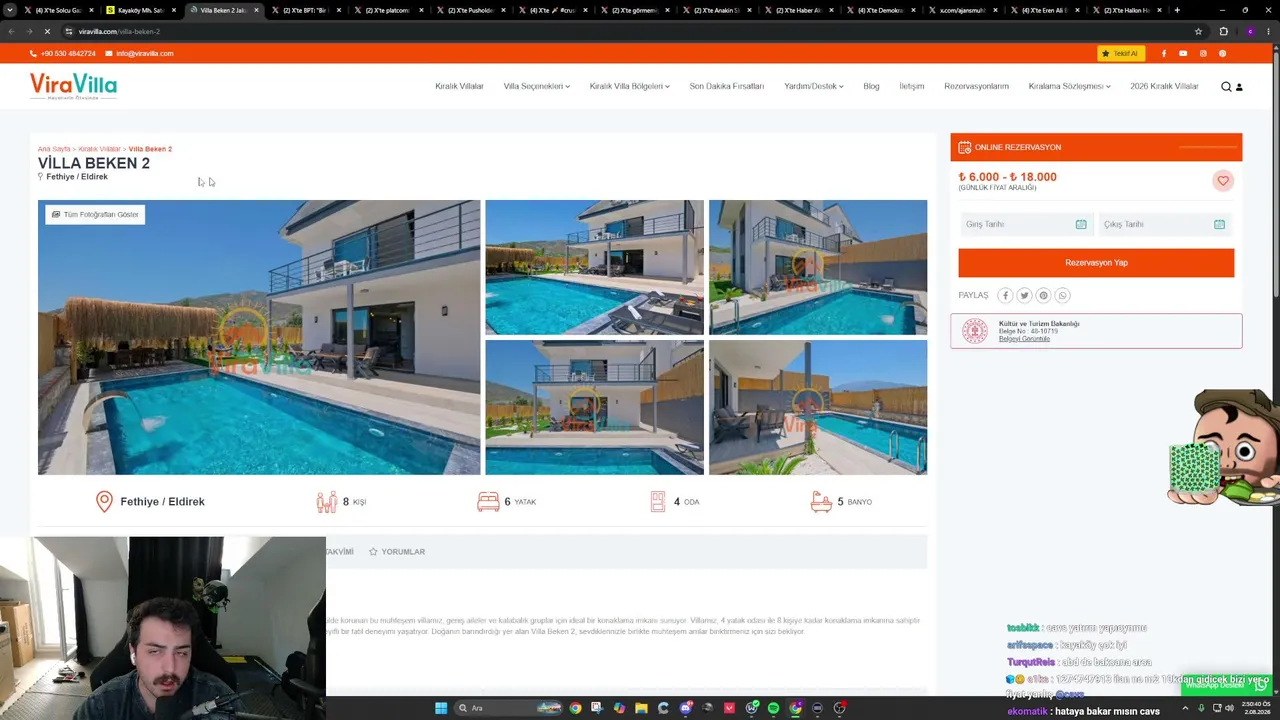Screen dimensions: 1280x720
Task: Call the phone number in top bar
Action: tap(62, 53)
